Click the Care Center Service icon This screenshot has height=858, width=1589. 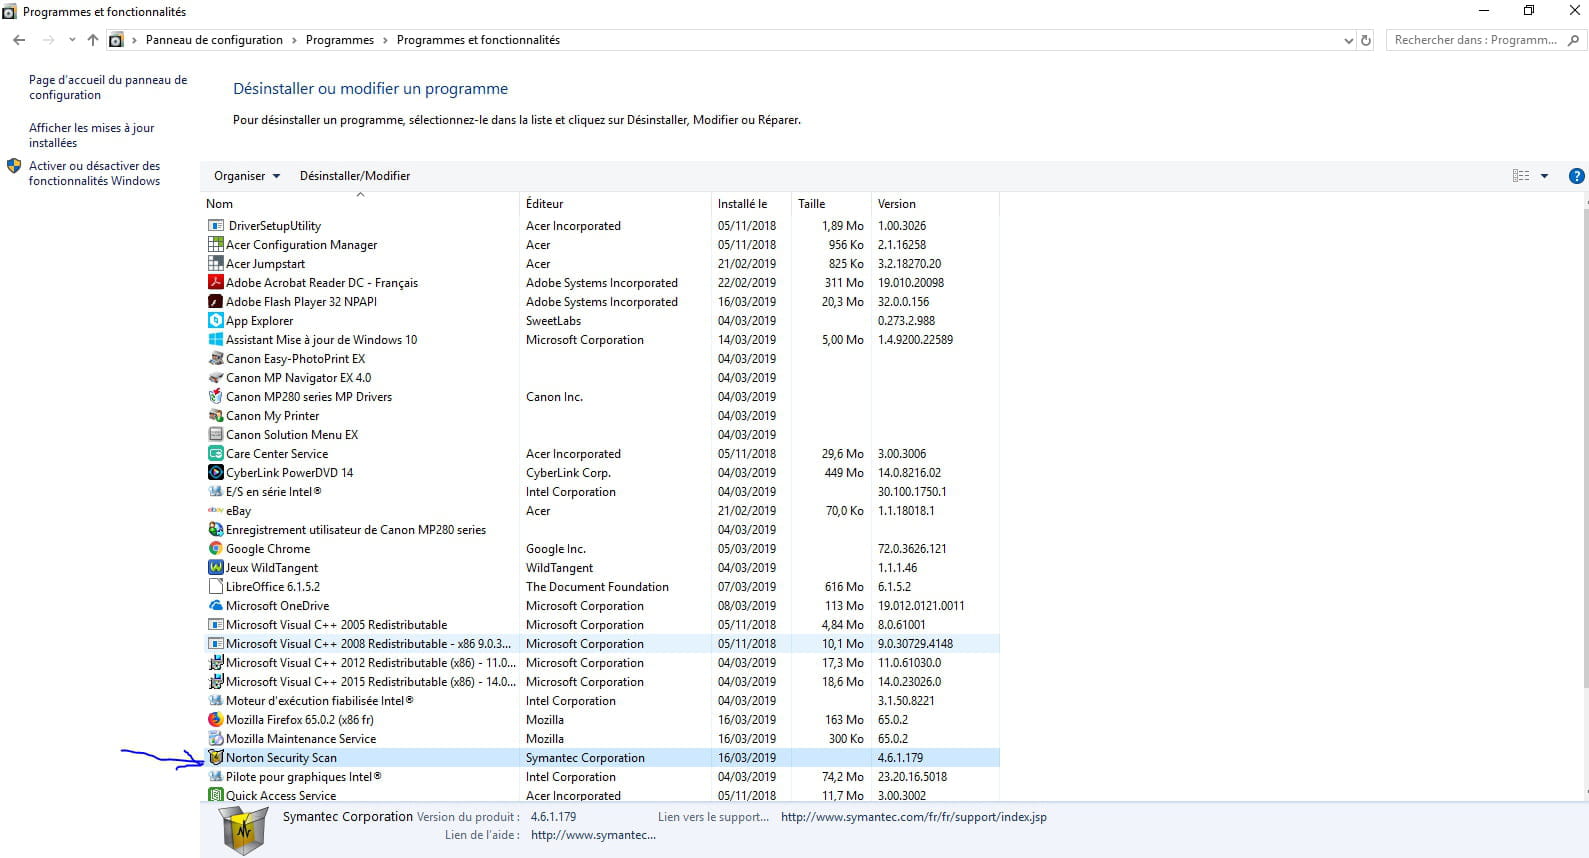(x=215, y=454)
